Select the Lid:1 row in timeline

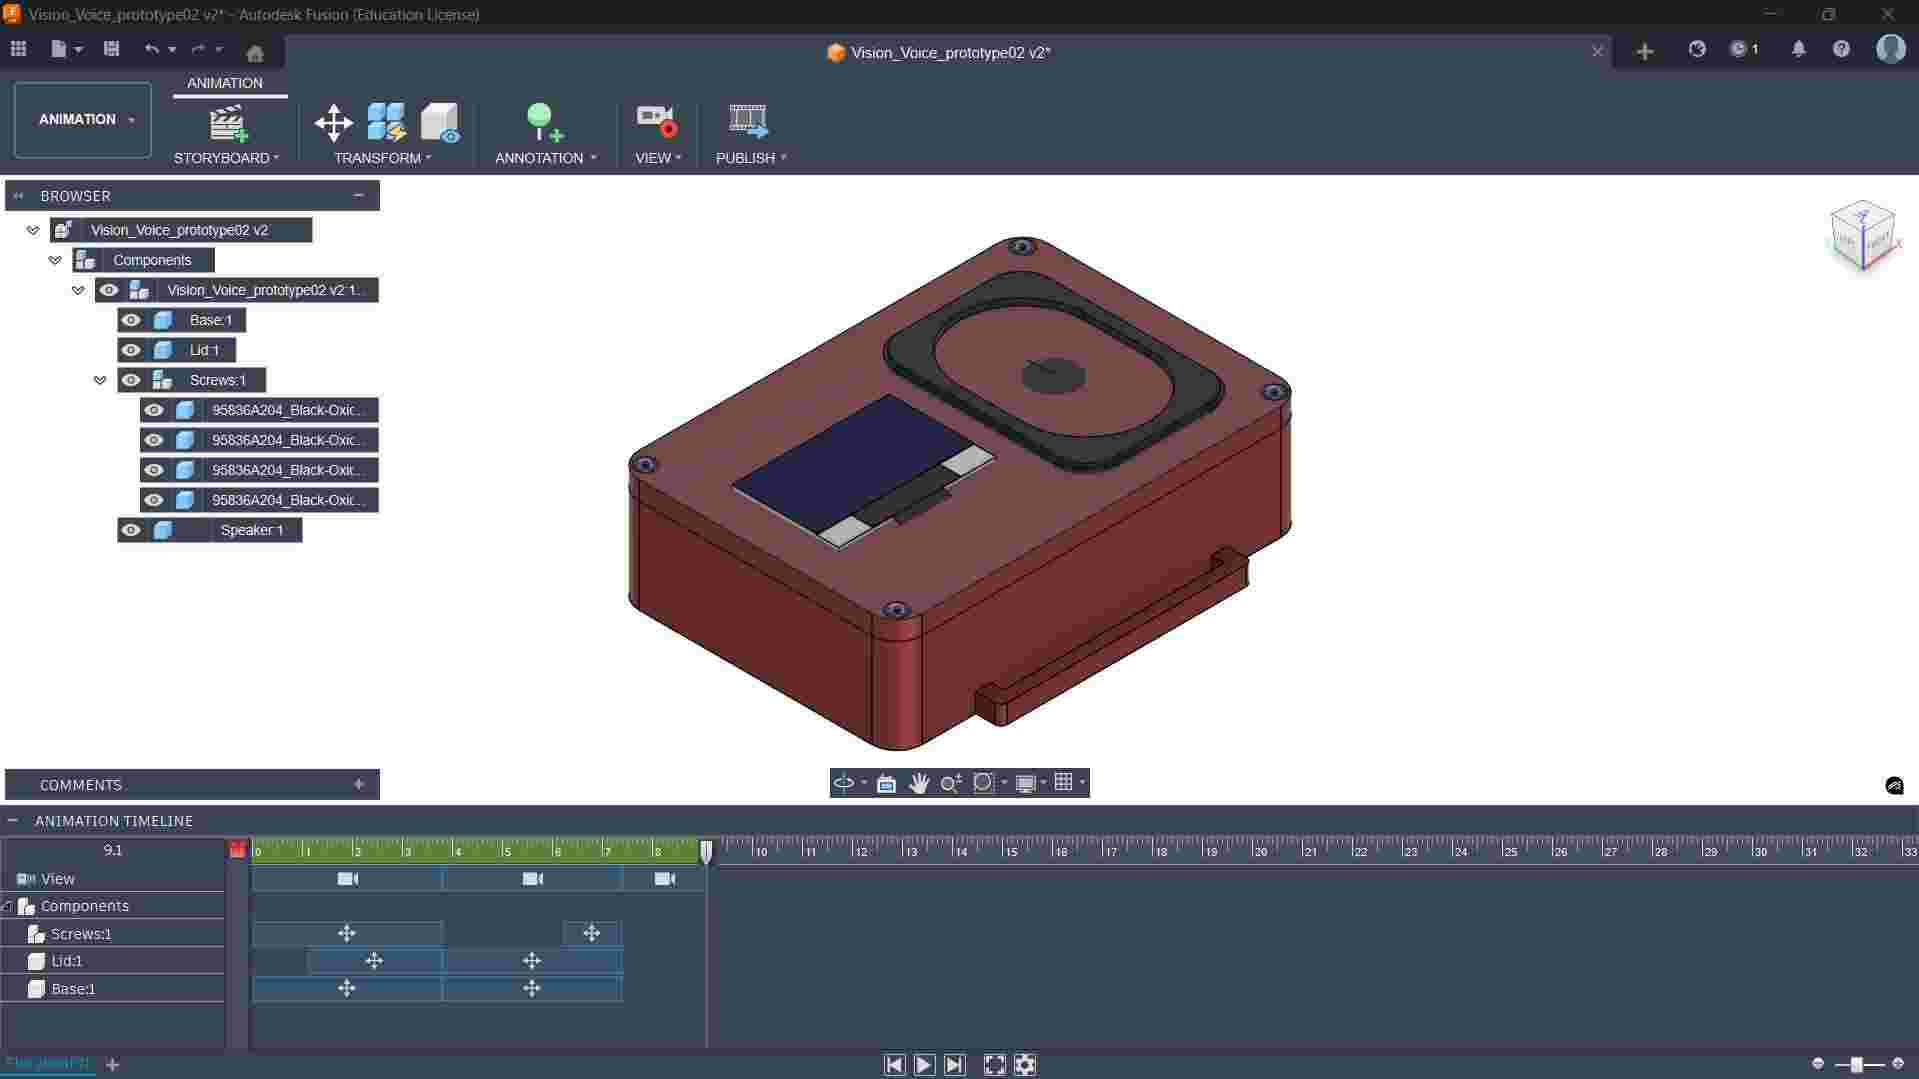click(x=113, y=961)
